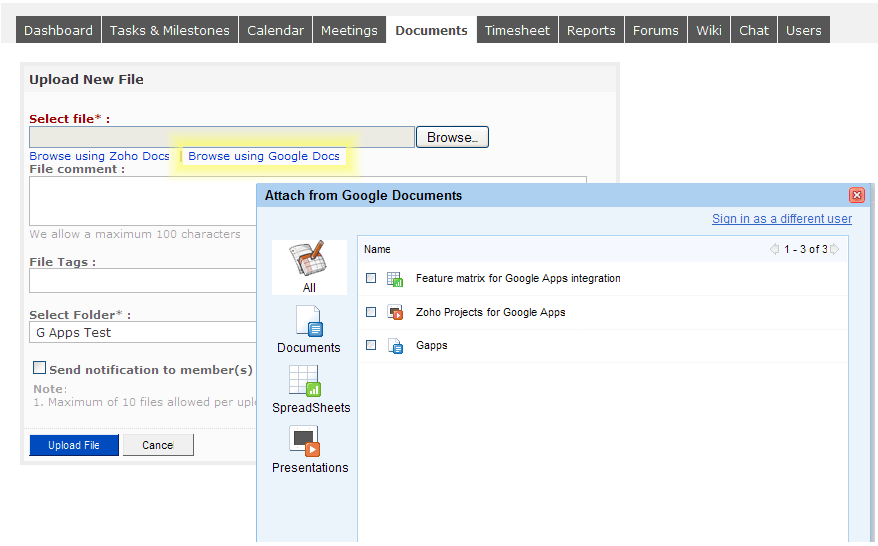Click the Zoho Projects presentation file icon
878x546 pixels.
pos(395,312)
